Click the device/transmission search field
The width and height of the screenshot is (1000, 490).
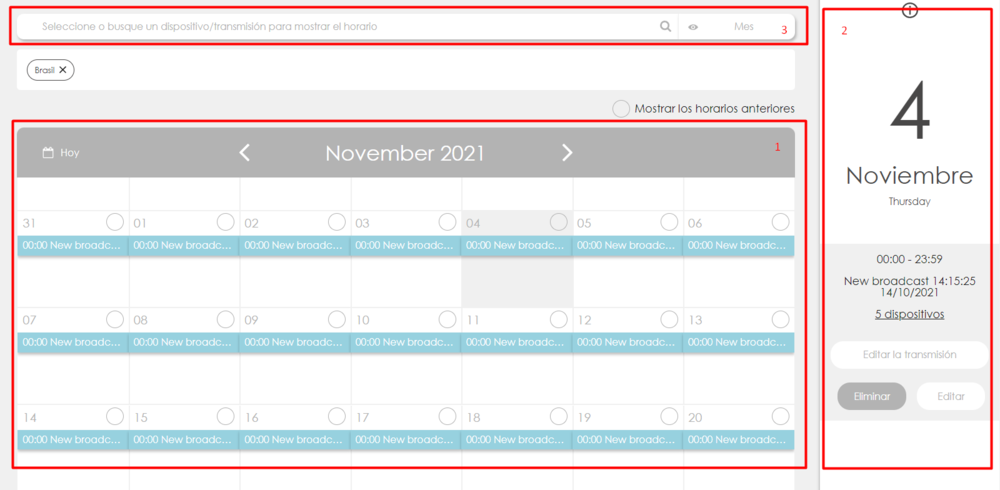(x=340, y=27)
